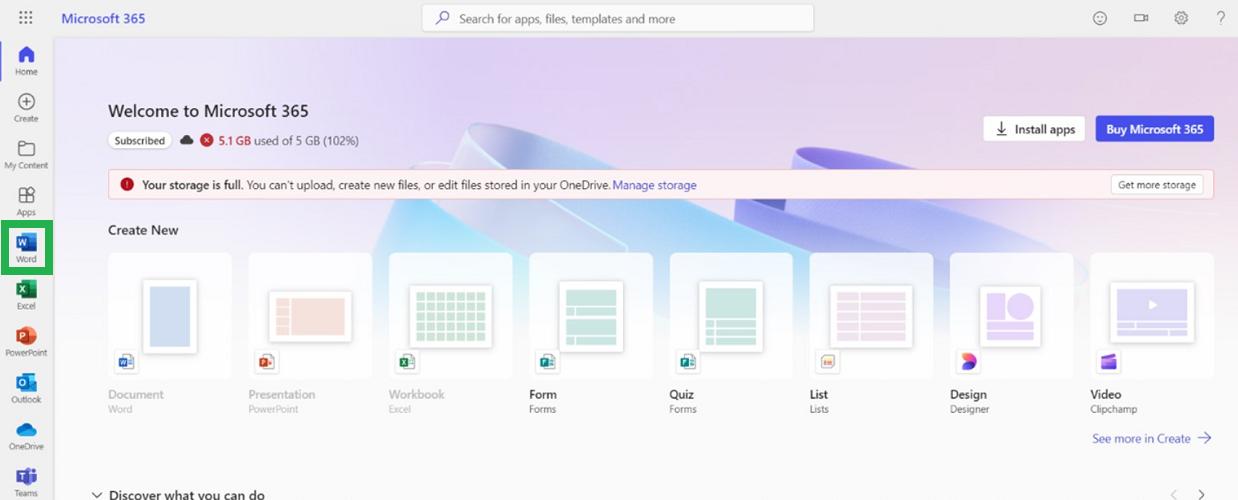Click the video camera meeting icon
This screenshot has height=500, width=1238.
(x=1141, y=18)
